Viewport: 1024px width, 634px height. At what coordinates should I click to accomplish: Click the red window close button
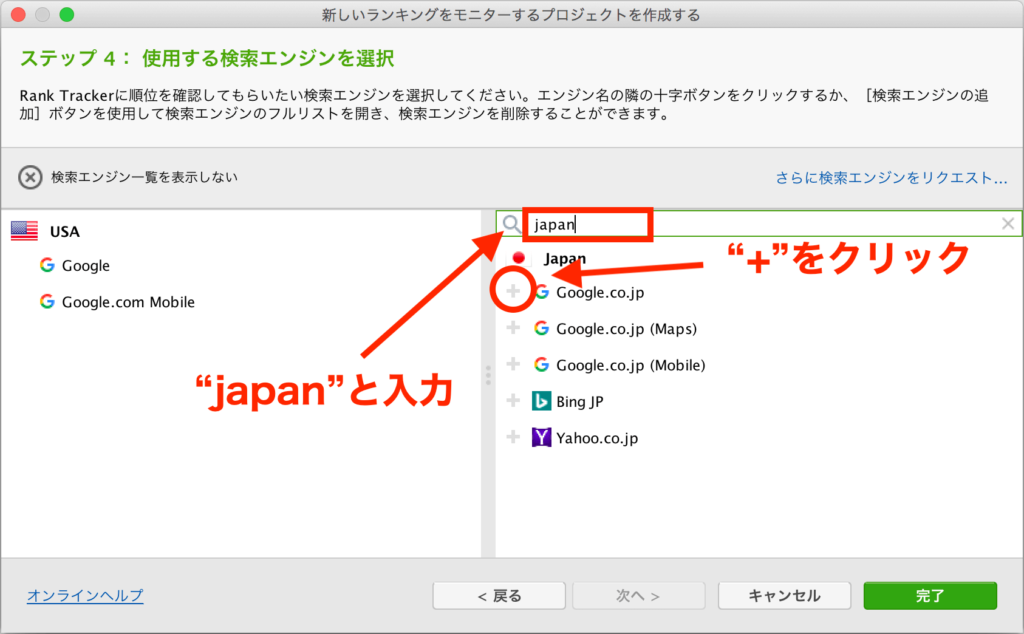pyautogui.click(x=18, y=14)
